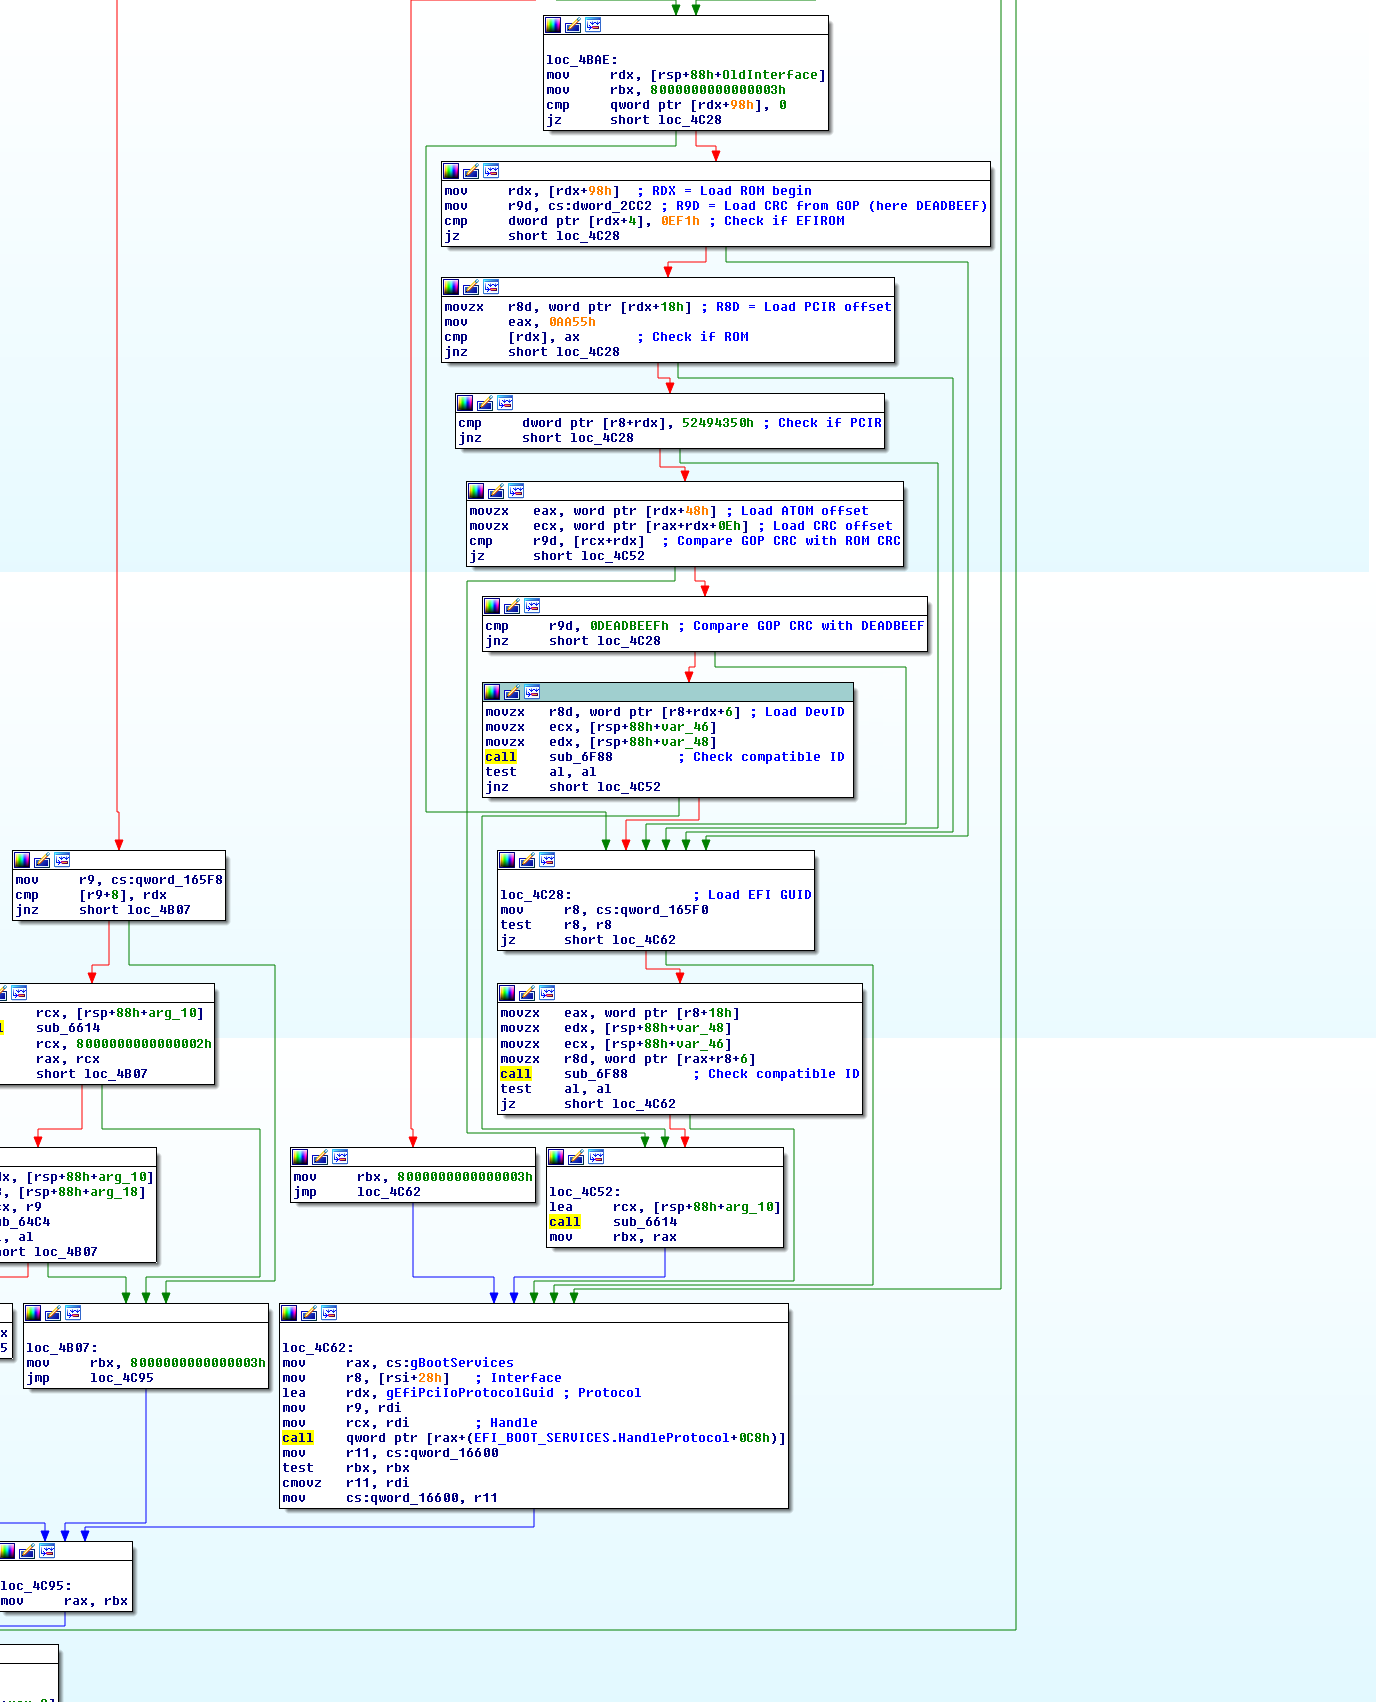Set node color for the 'Load ROM begin' block
1376x1702 pixels.
tap(451, 171)
